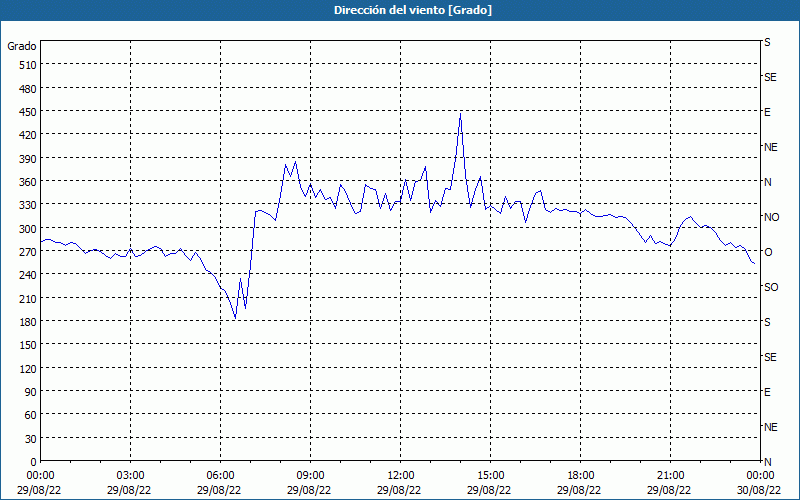Viewport: 800px width, 500px height.
Task: Click the S compass label level with 180
Action: pyautogui.click(x=767, y=322)
